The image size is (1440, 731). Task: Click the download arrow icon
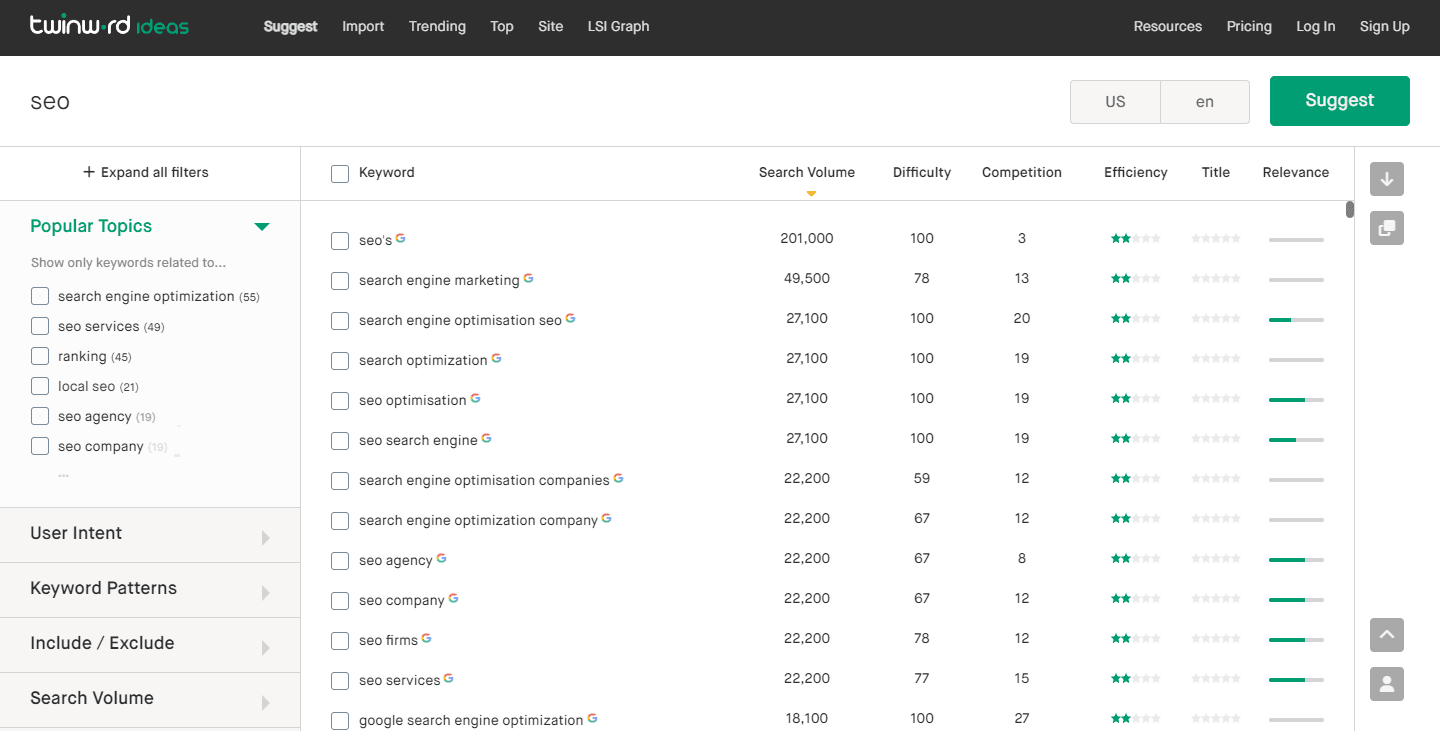pyautogui.click(x=1387, y=179)
